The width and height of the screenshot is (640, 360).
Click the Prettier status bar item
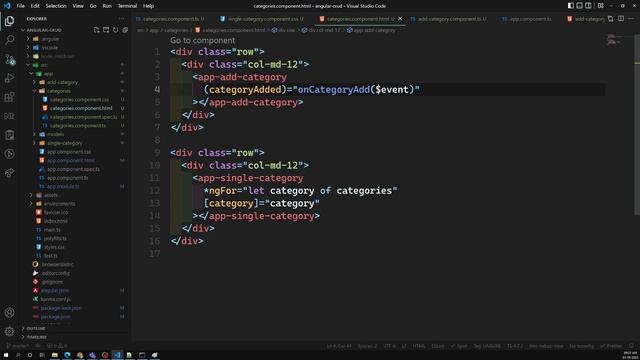[x=611, y=346]
